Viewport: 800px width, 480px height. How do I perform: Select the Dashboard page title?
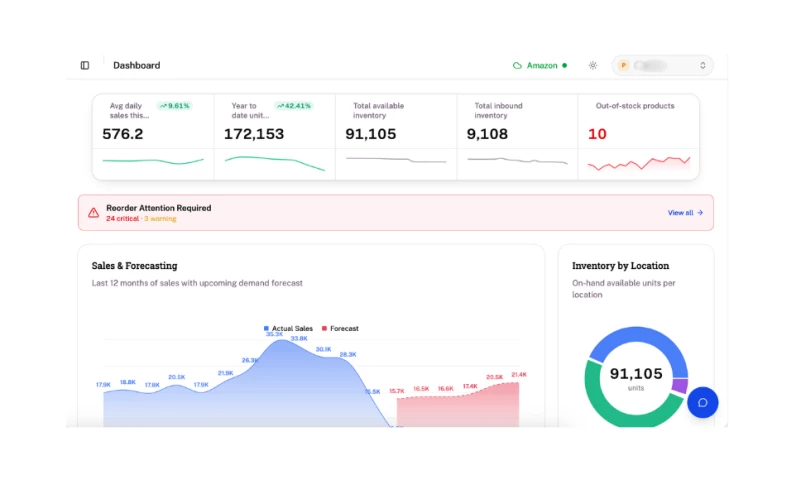136,65
